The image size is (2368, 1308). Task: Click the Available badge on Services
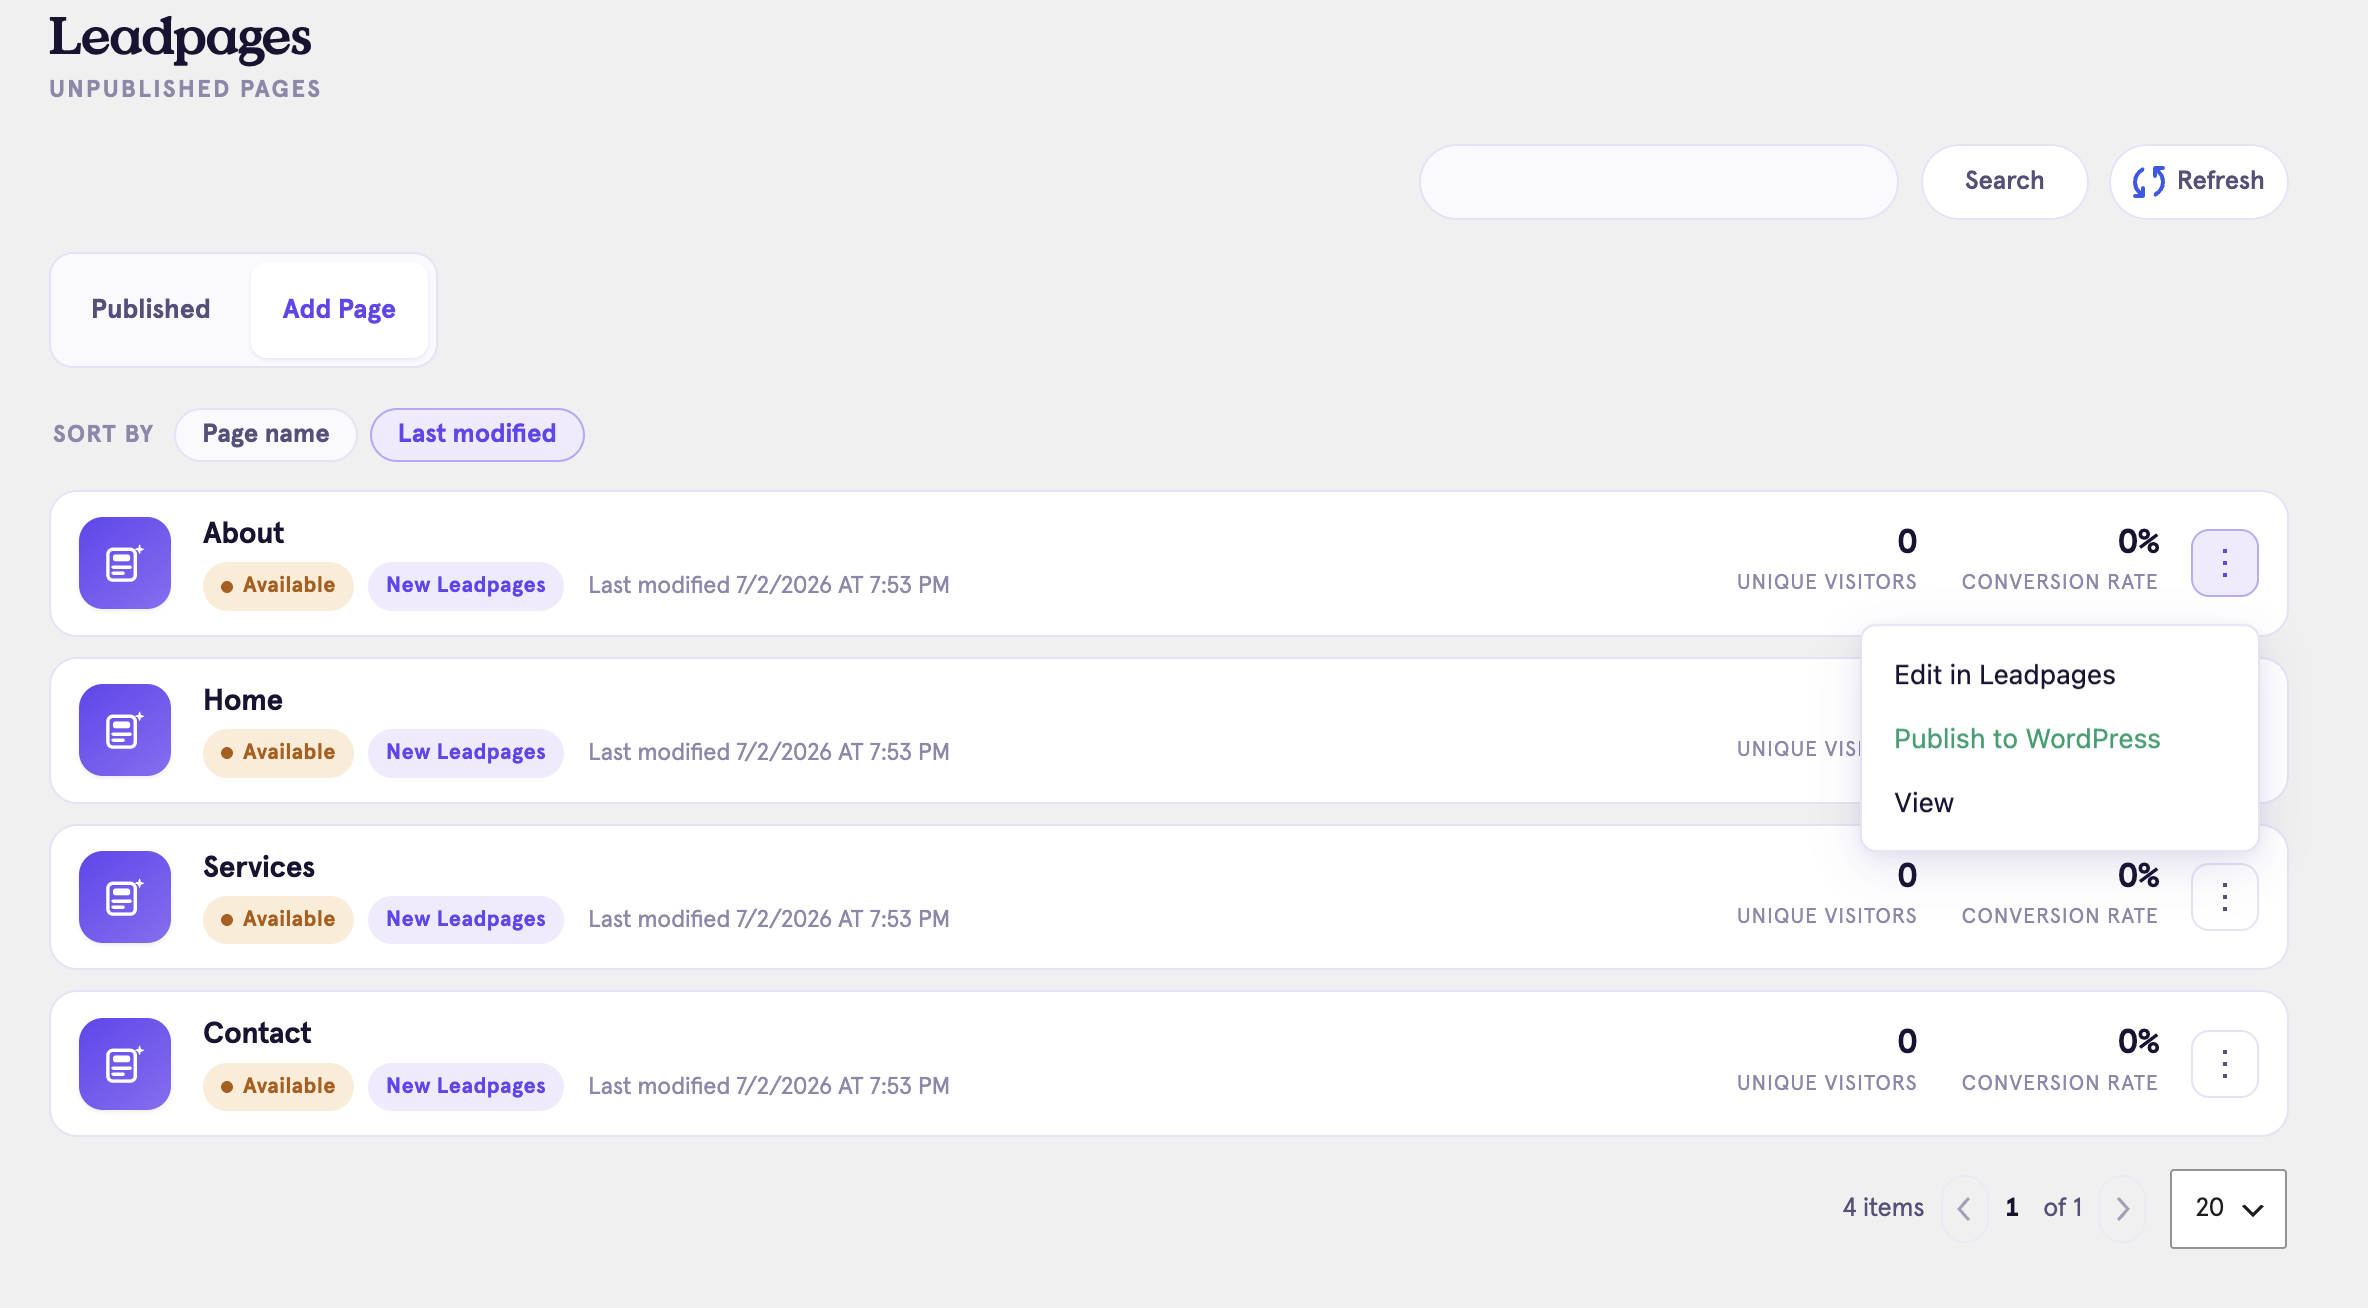(278, 920)
